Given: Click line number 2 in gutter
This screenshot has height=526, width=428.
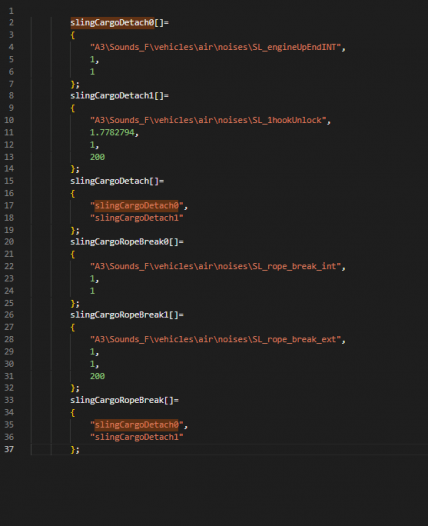Looking at the screenshot, I should tap(11, 22).
